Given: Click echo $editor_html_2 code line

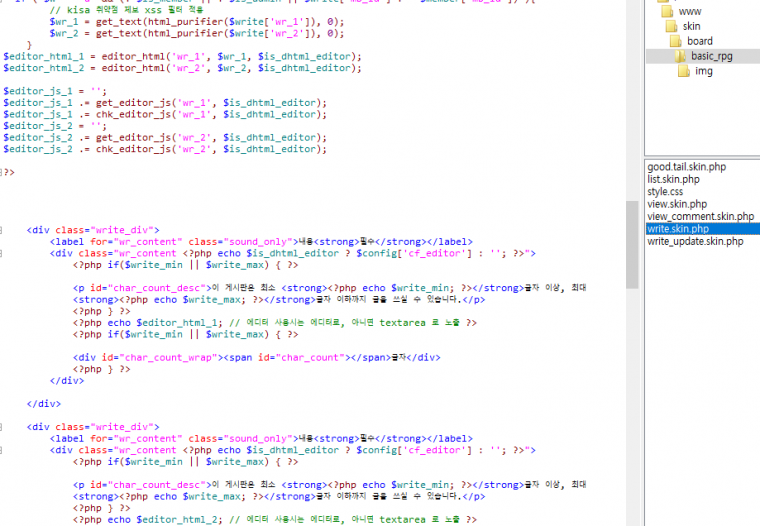Looking at the screenshot, I should click(x=274, y=520).
